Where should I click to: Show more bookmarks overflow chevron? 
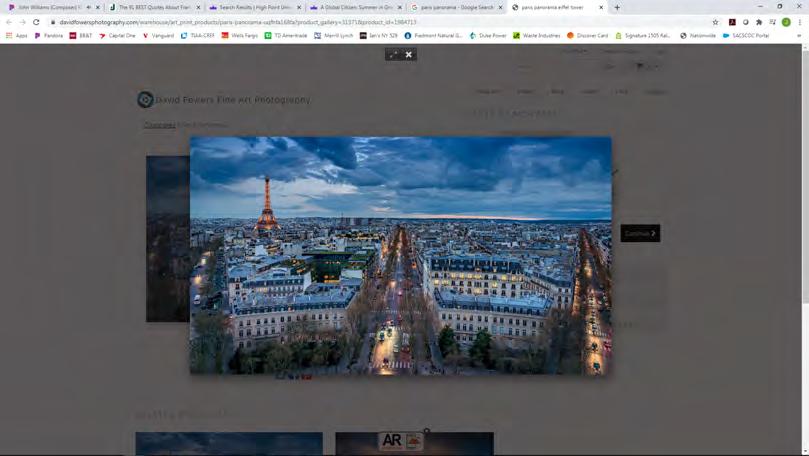[x=799, y=36]
